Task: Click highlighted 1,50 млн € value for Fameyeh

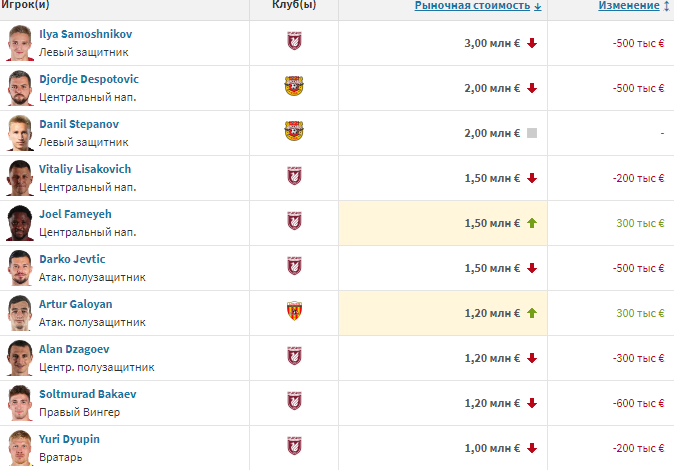Action: [x=492, y=223]
